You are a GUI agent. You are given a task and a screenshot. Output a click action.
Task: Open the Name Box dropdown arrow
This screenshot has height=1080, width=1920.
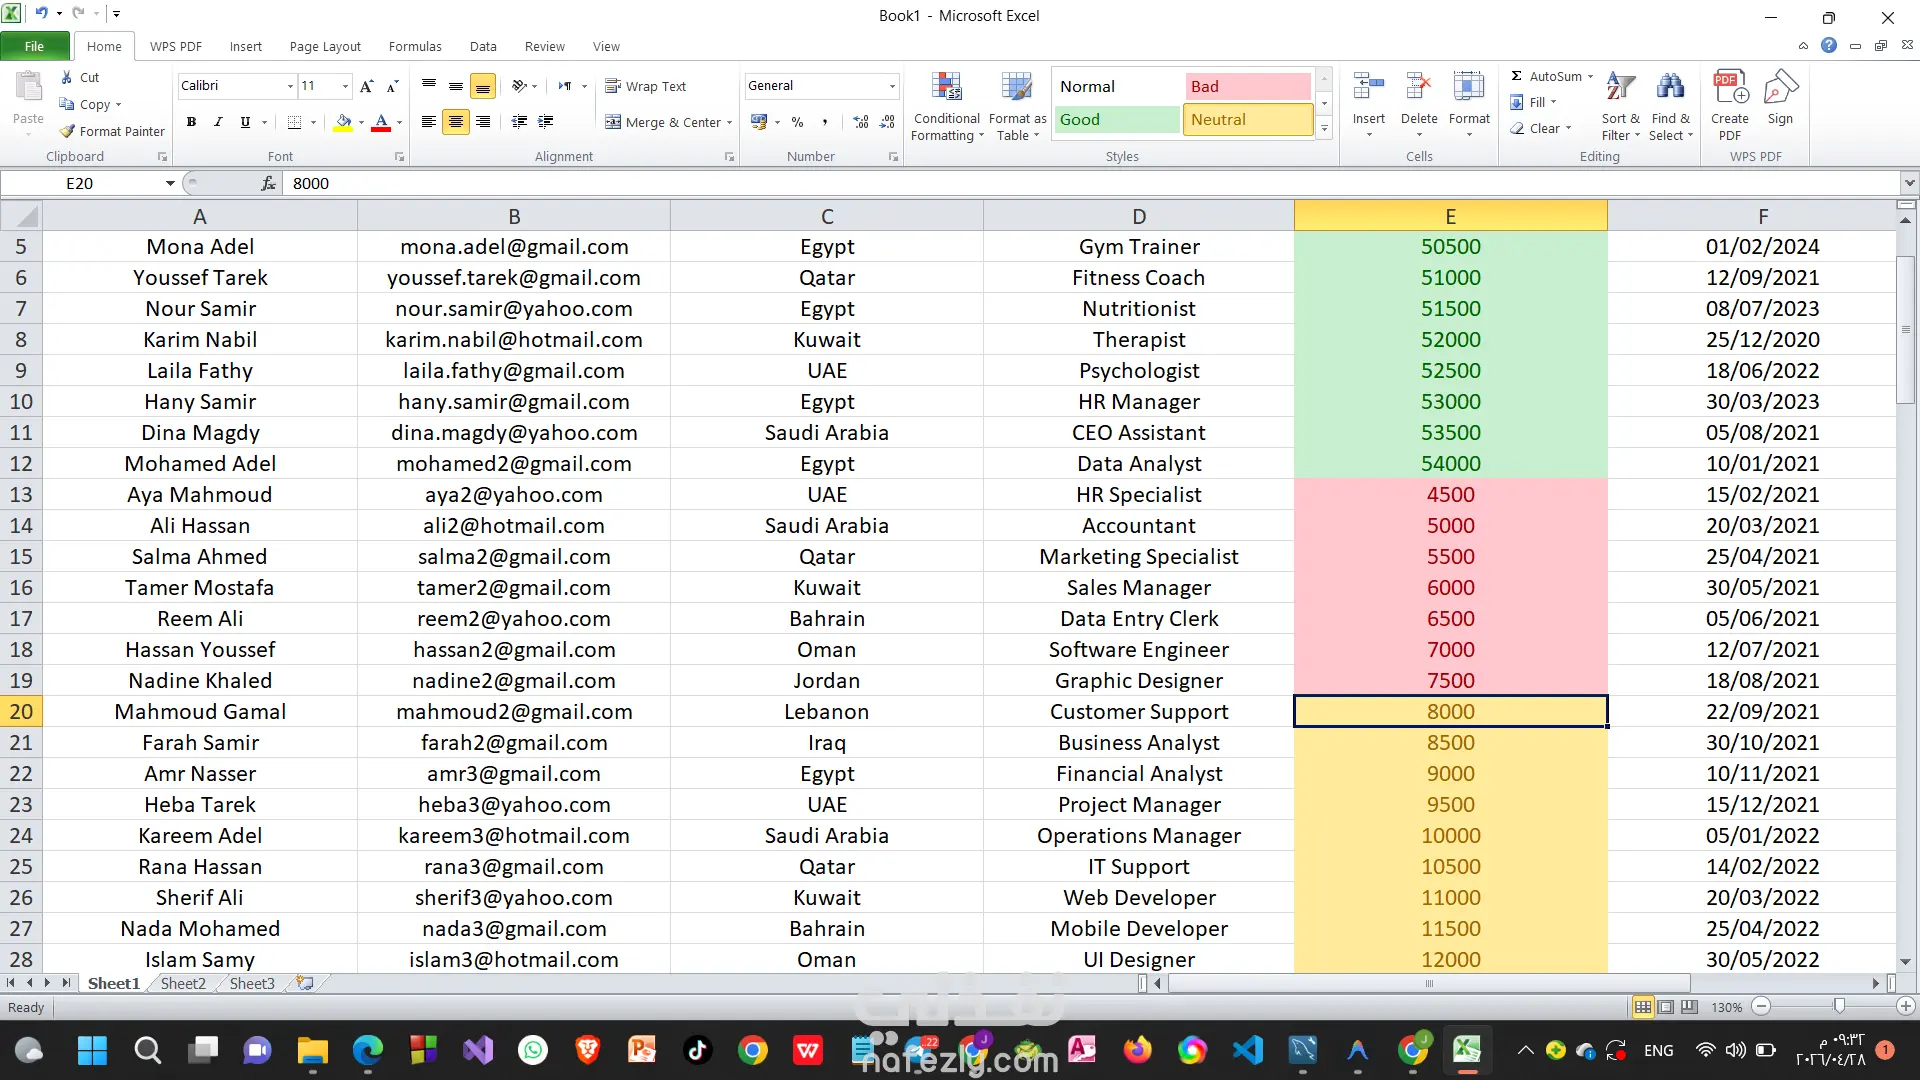pyautogui.click(x=170, y=183)
